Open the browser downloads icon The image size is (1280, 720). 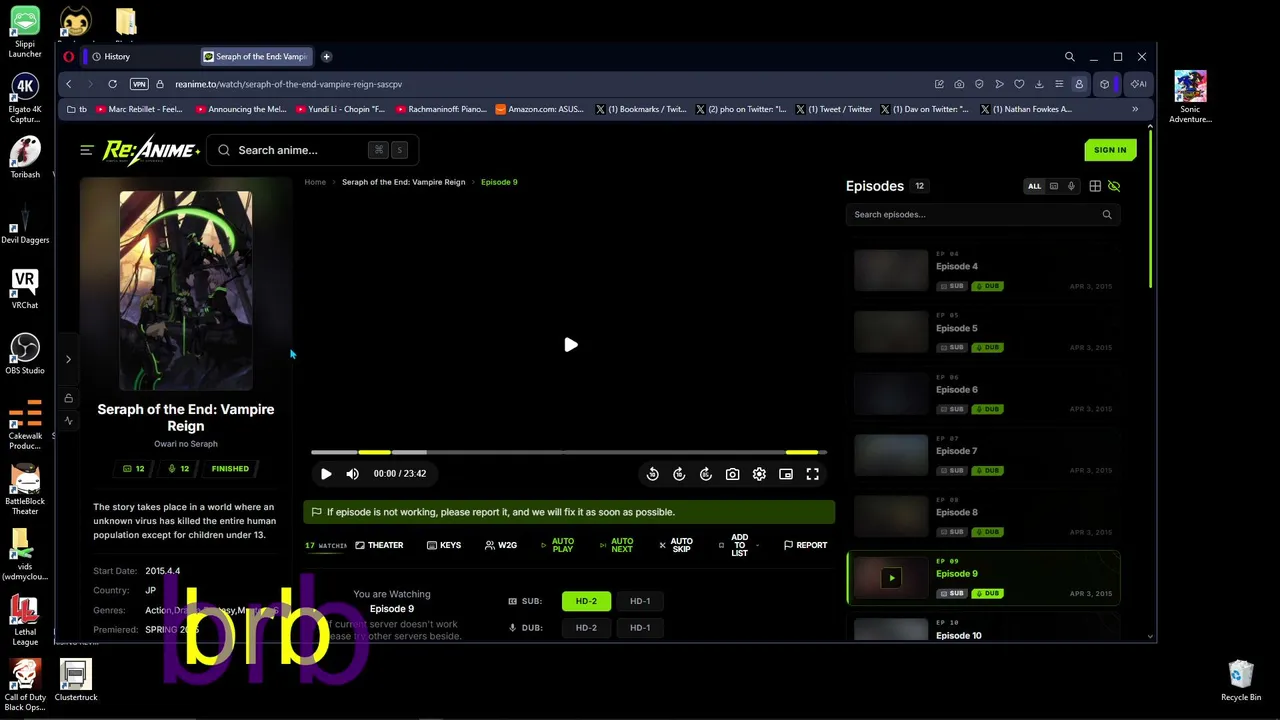(x=1039, y=84)
